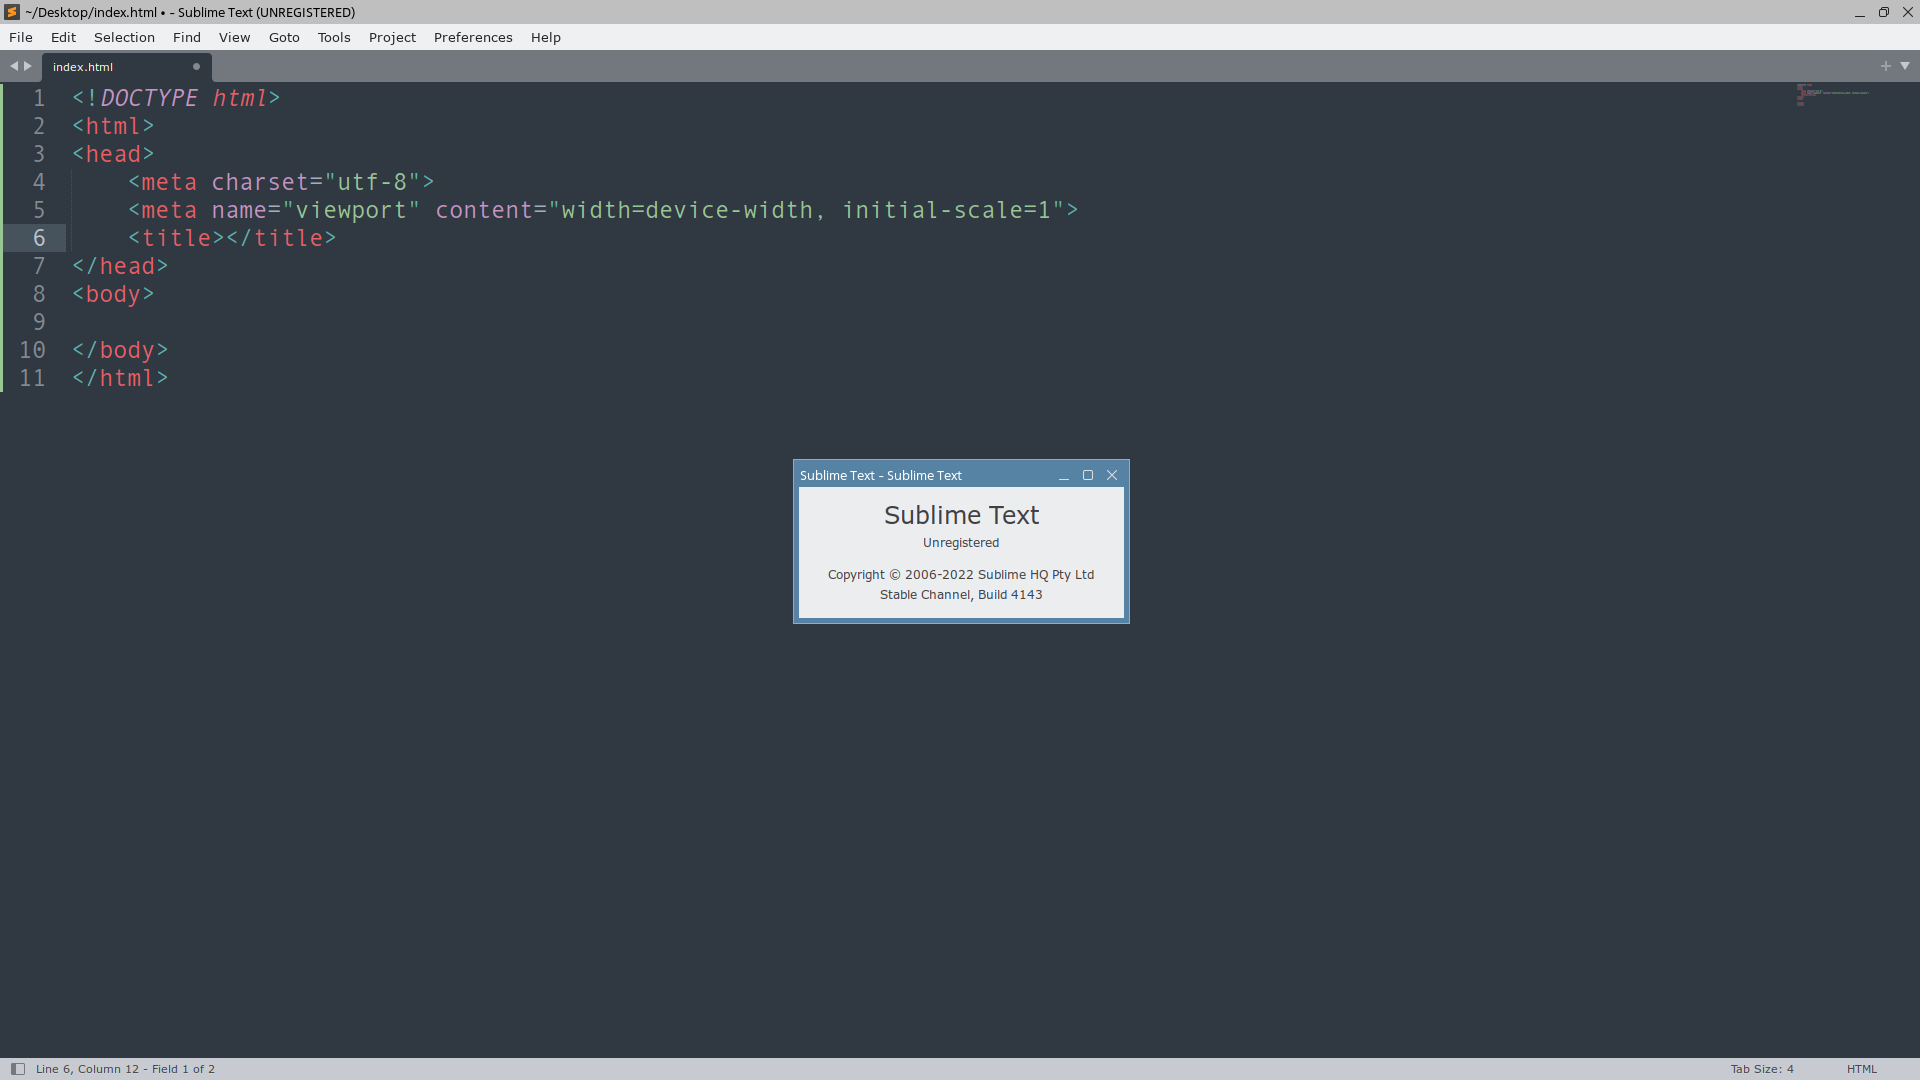Open the File menu
1920x1080 pixels.
point(21,37)
